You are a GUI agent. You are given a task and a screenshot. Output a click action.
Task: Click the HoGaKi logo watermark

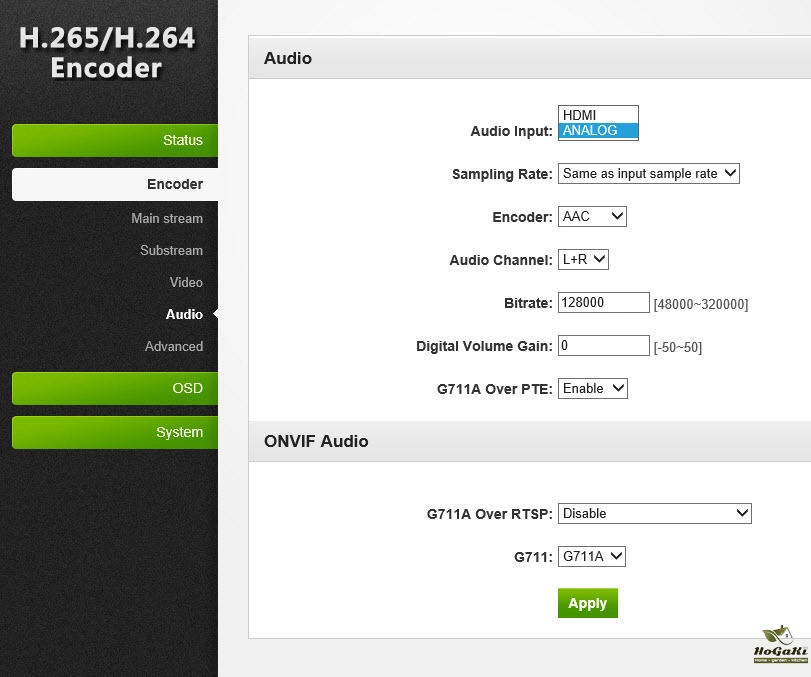pos(777,646)
